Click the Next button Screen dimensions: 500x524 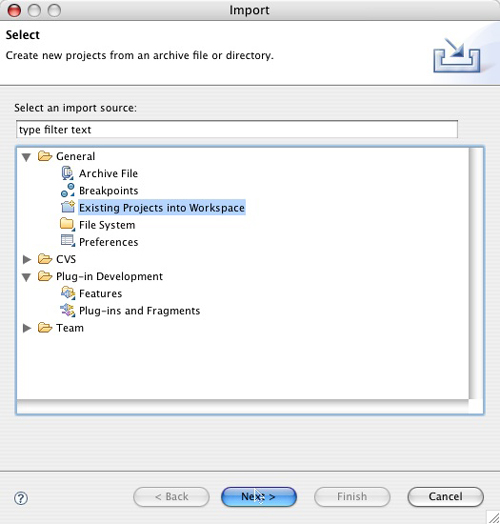259,497
